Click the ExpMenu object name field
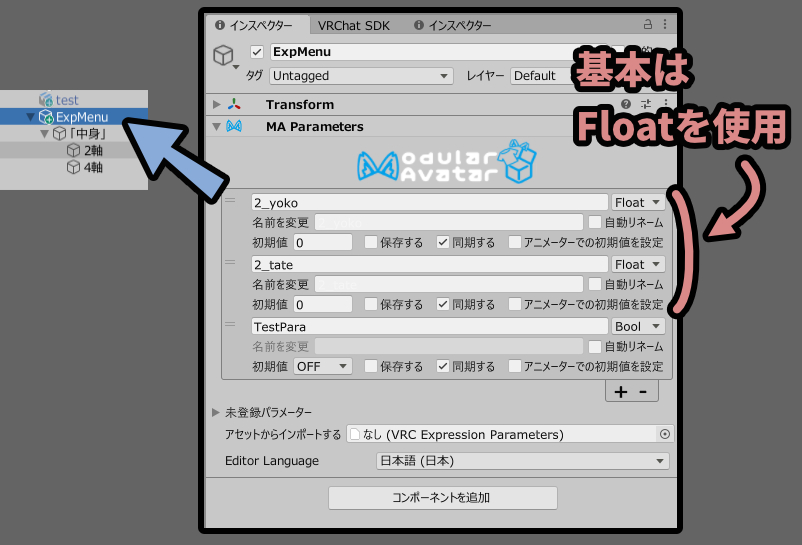Image resolution: width=802 pixels, height=545 pixels. tap(422, 52)
